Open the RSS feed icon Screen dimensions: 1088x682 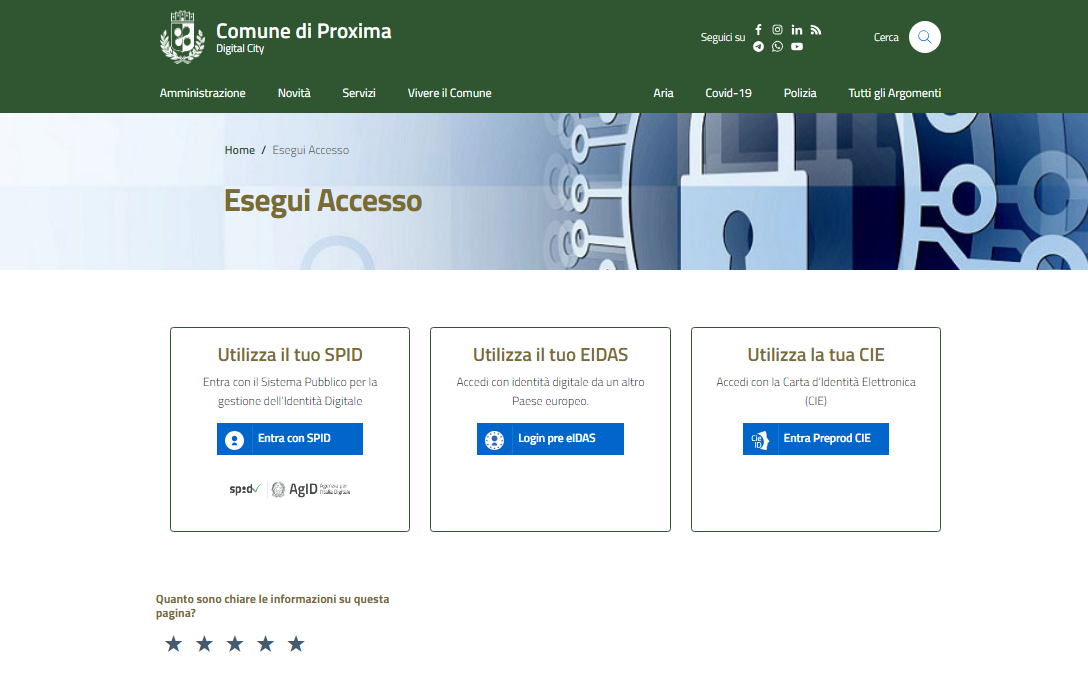tap(816, 30)
